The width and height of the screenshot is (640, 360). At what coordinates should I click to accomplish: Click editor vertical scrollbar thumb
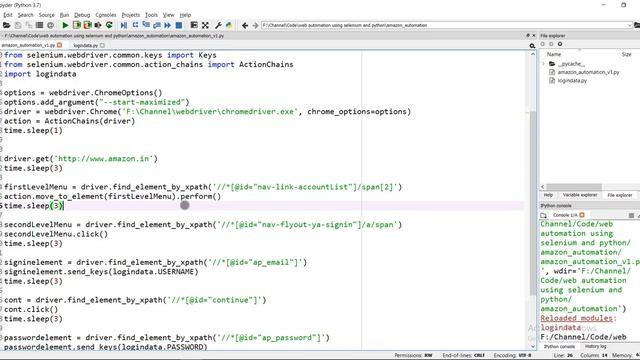533,203
